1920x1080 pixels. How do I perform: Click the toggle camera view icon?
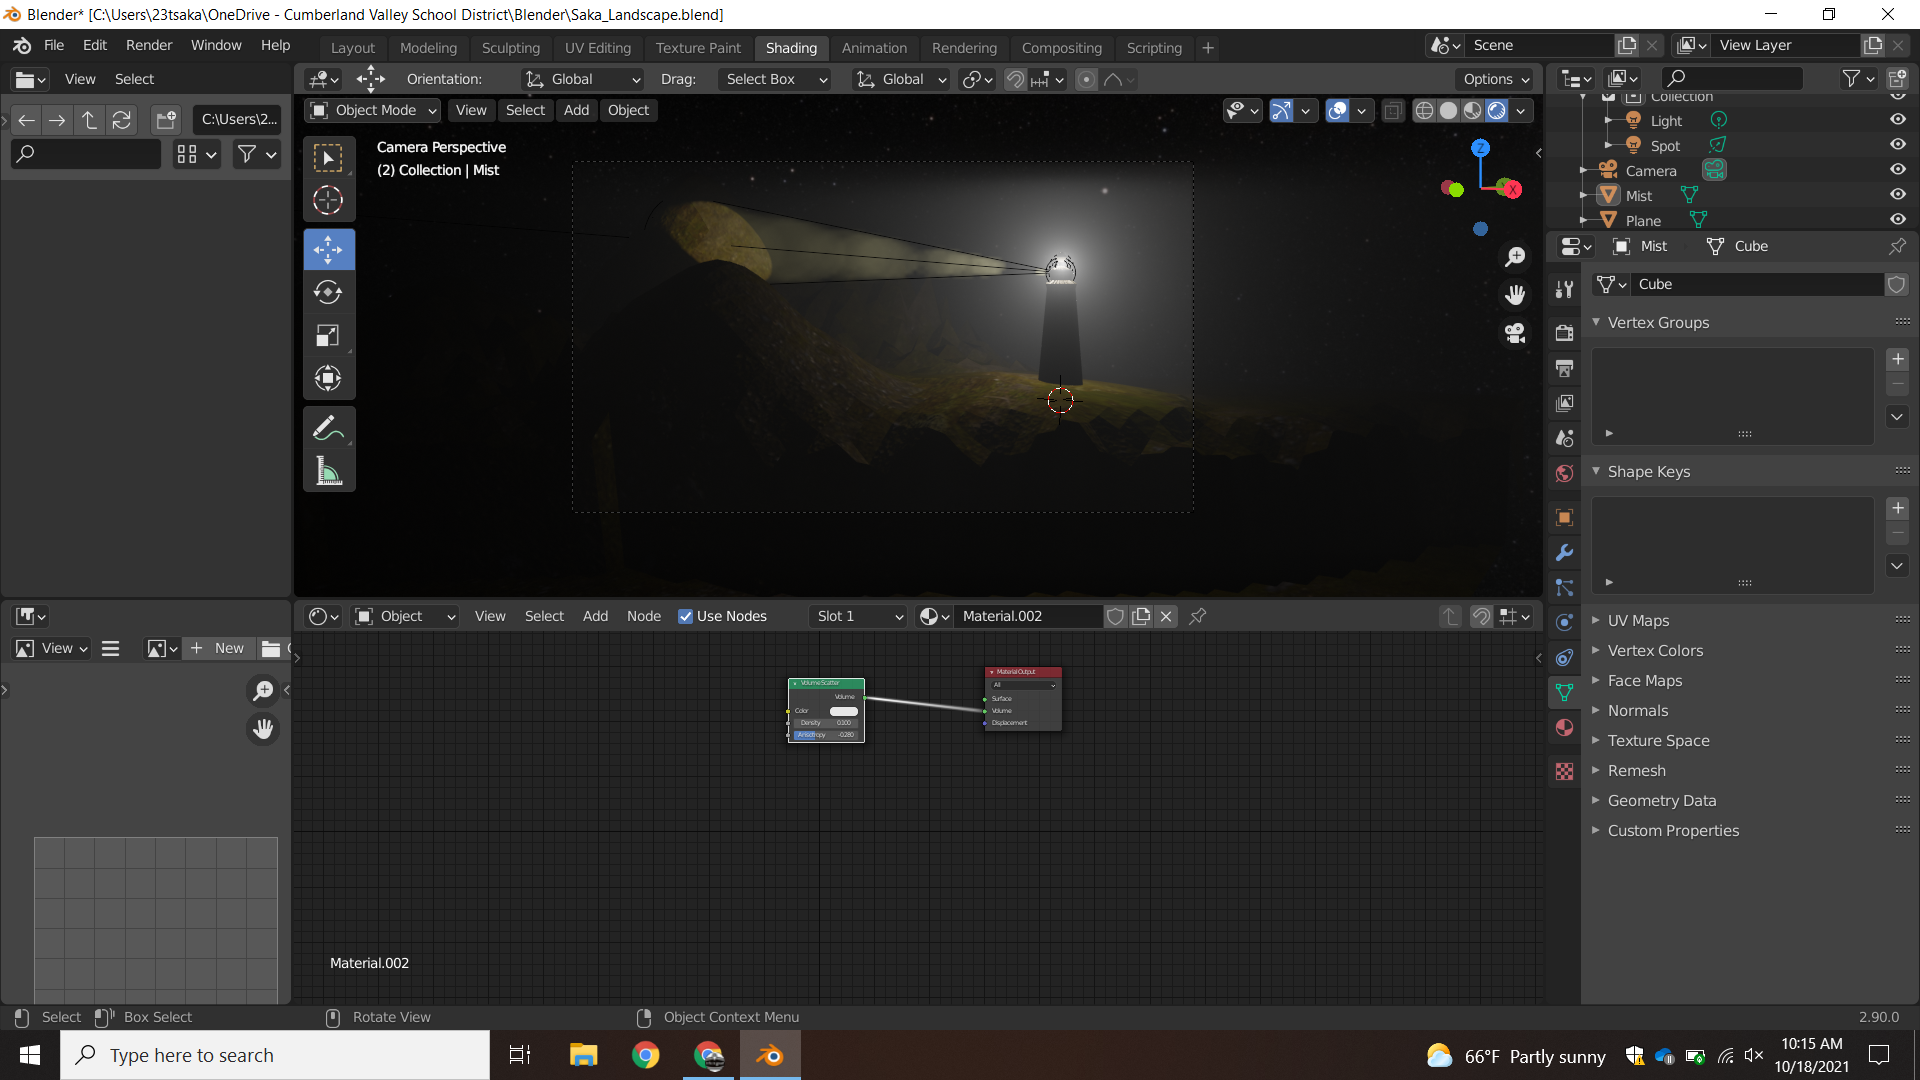point(1515,333)
